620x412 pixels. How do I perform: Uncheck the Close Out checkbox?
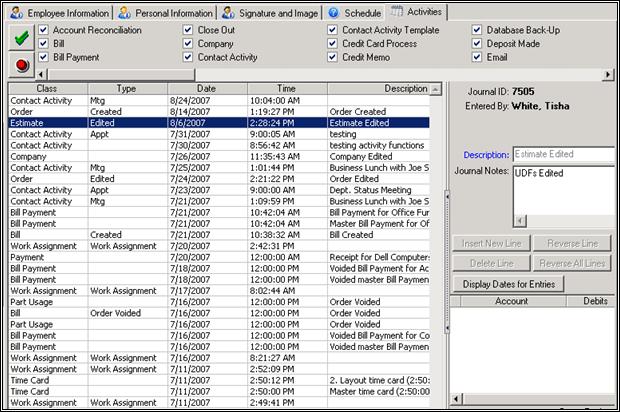click(x=188, y=30)
